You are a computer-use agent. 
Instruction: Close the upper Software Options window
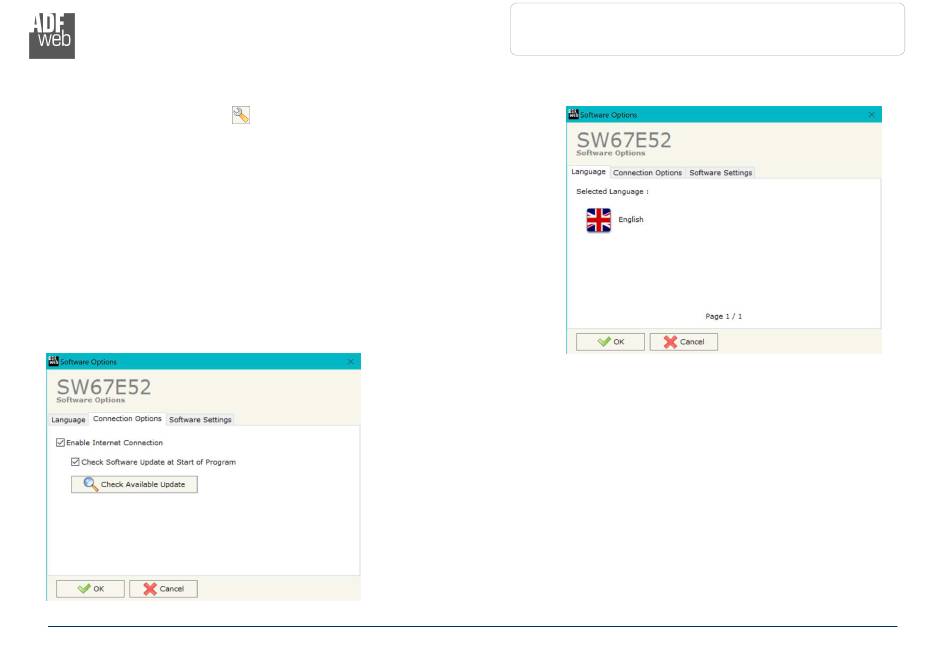click(x=871, y=114)
